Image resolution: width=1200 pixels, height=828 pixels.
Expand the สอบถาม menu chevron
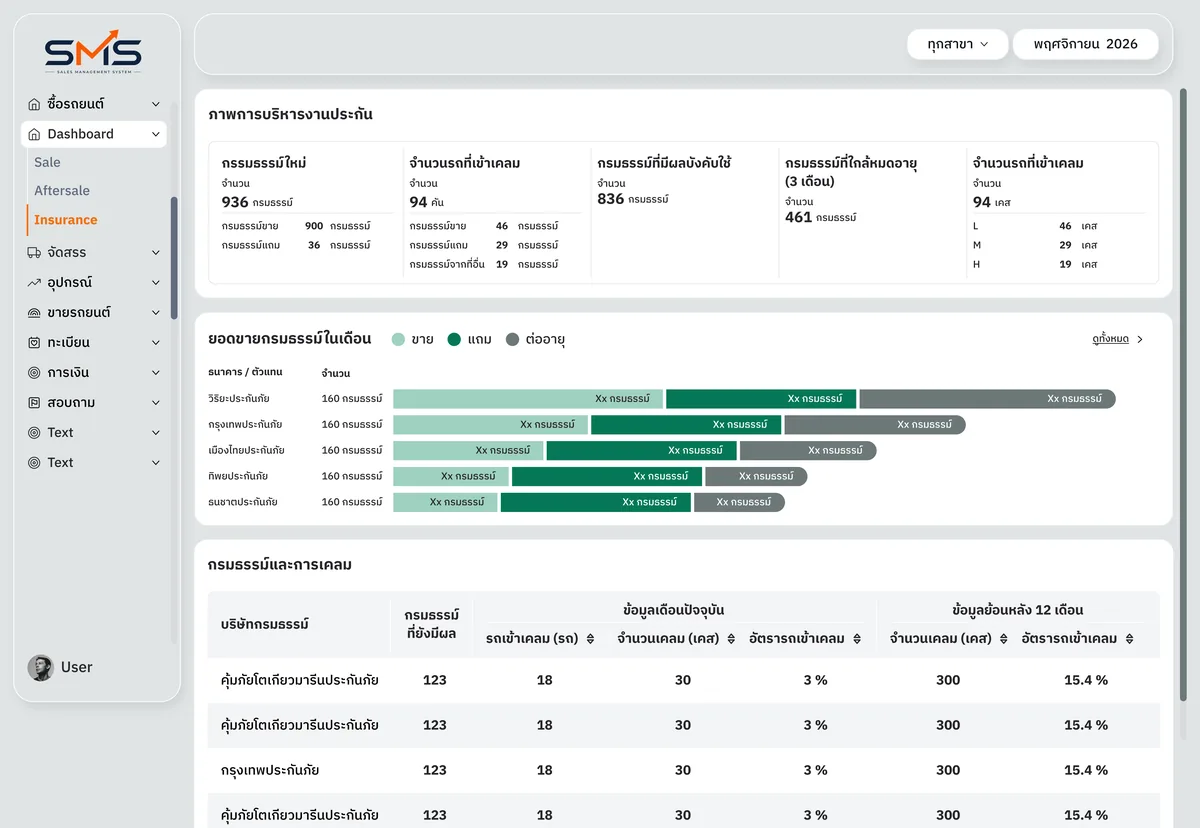click(x=155, y=403)
